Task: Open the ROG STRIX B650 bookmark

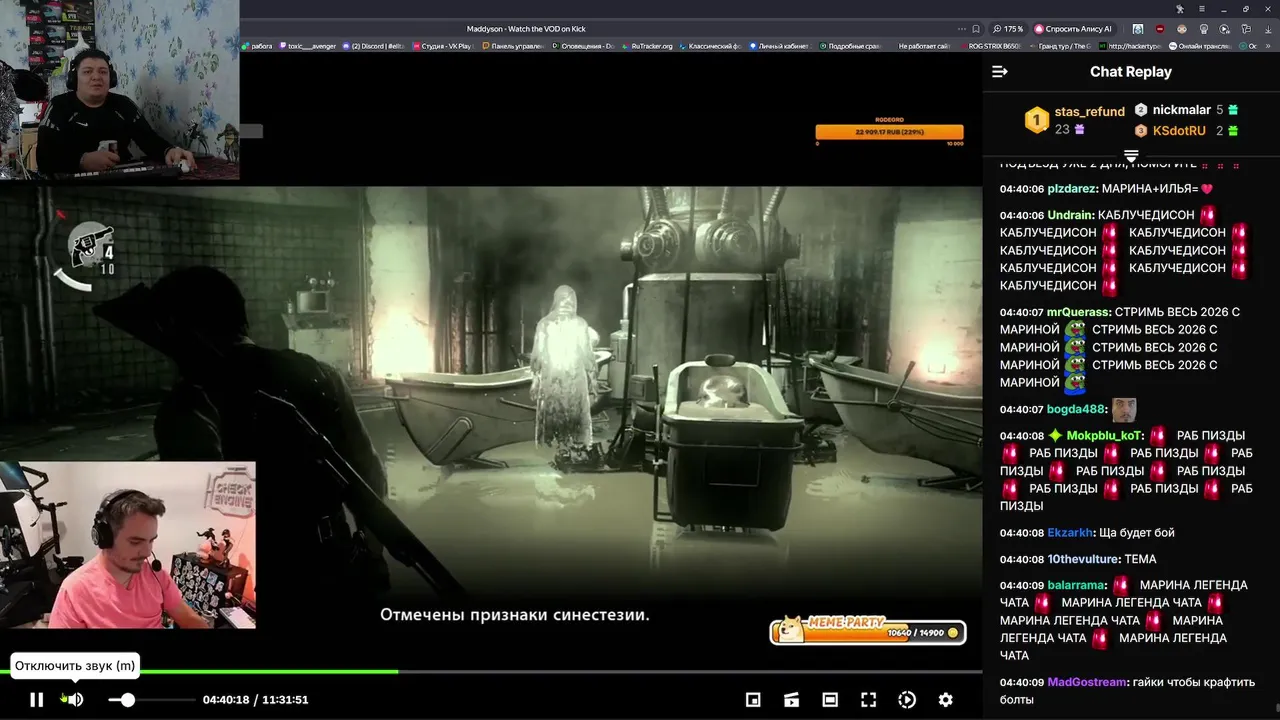Action: pos(991,46)
